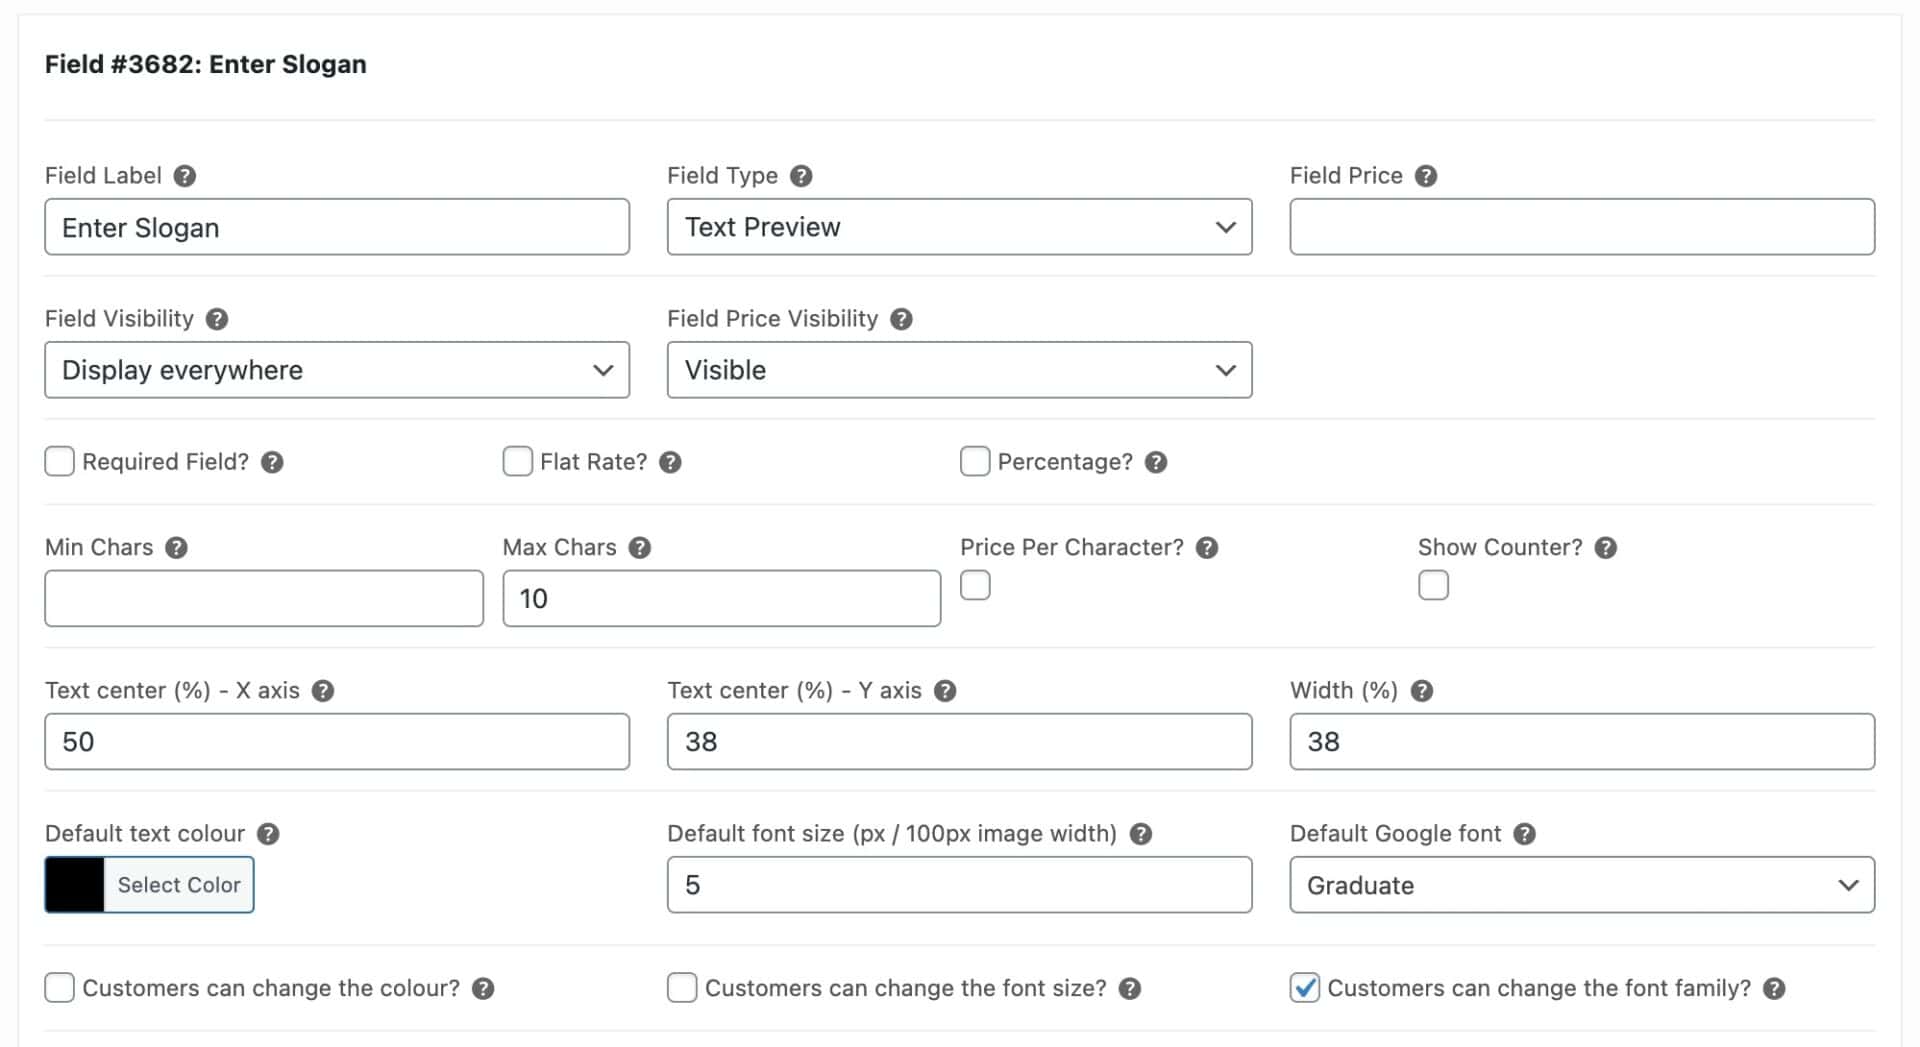View help icon for Show Counter
Image resolution: width=1920 pixels, height=1047 pixels.
pos(1606,548)
